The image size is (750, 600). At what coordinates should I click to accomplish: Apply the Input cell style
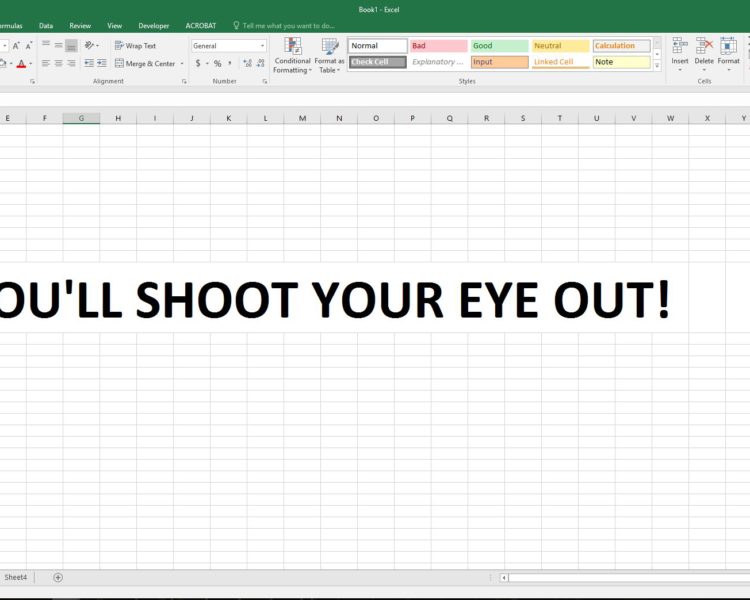(x=499, y=62)
